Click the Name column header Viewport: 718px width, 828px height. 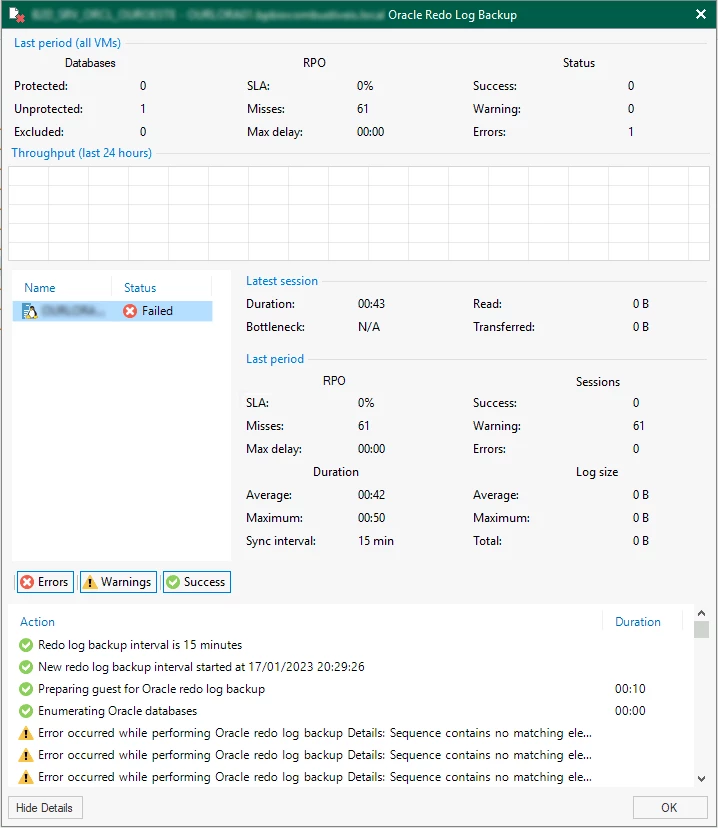(x=40, y=288)
